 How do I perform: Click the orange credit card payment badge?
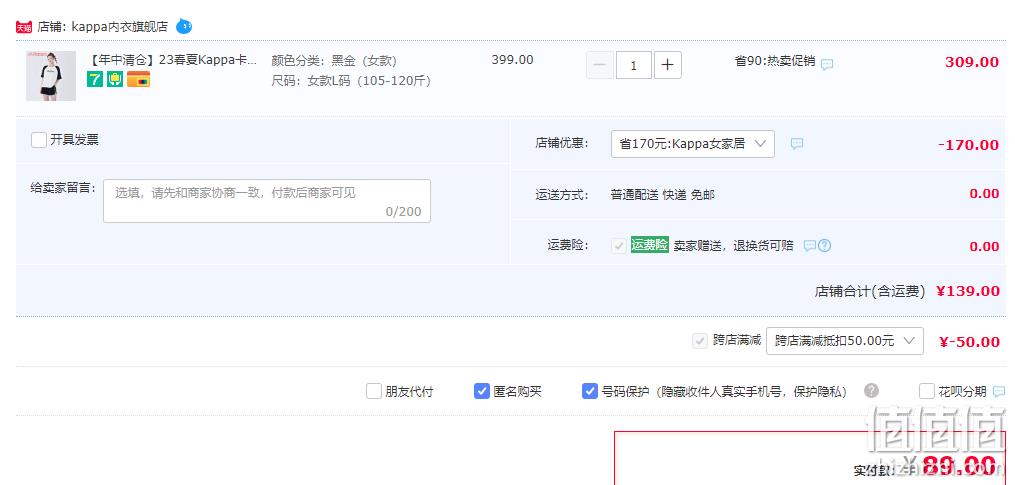[x=139, y=79]
